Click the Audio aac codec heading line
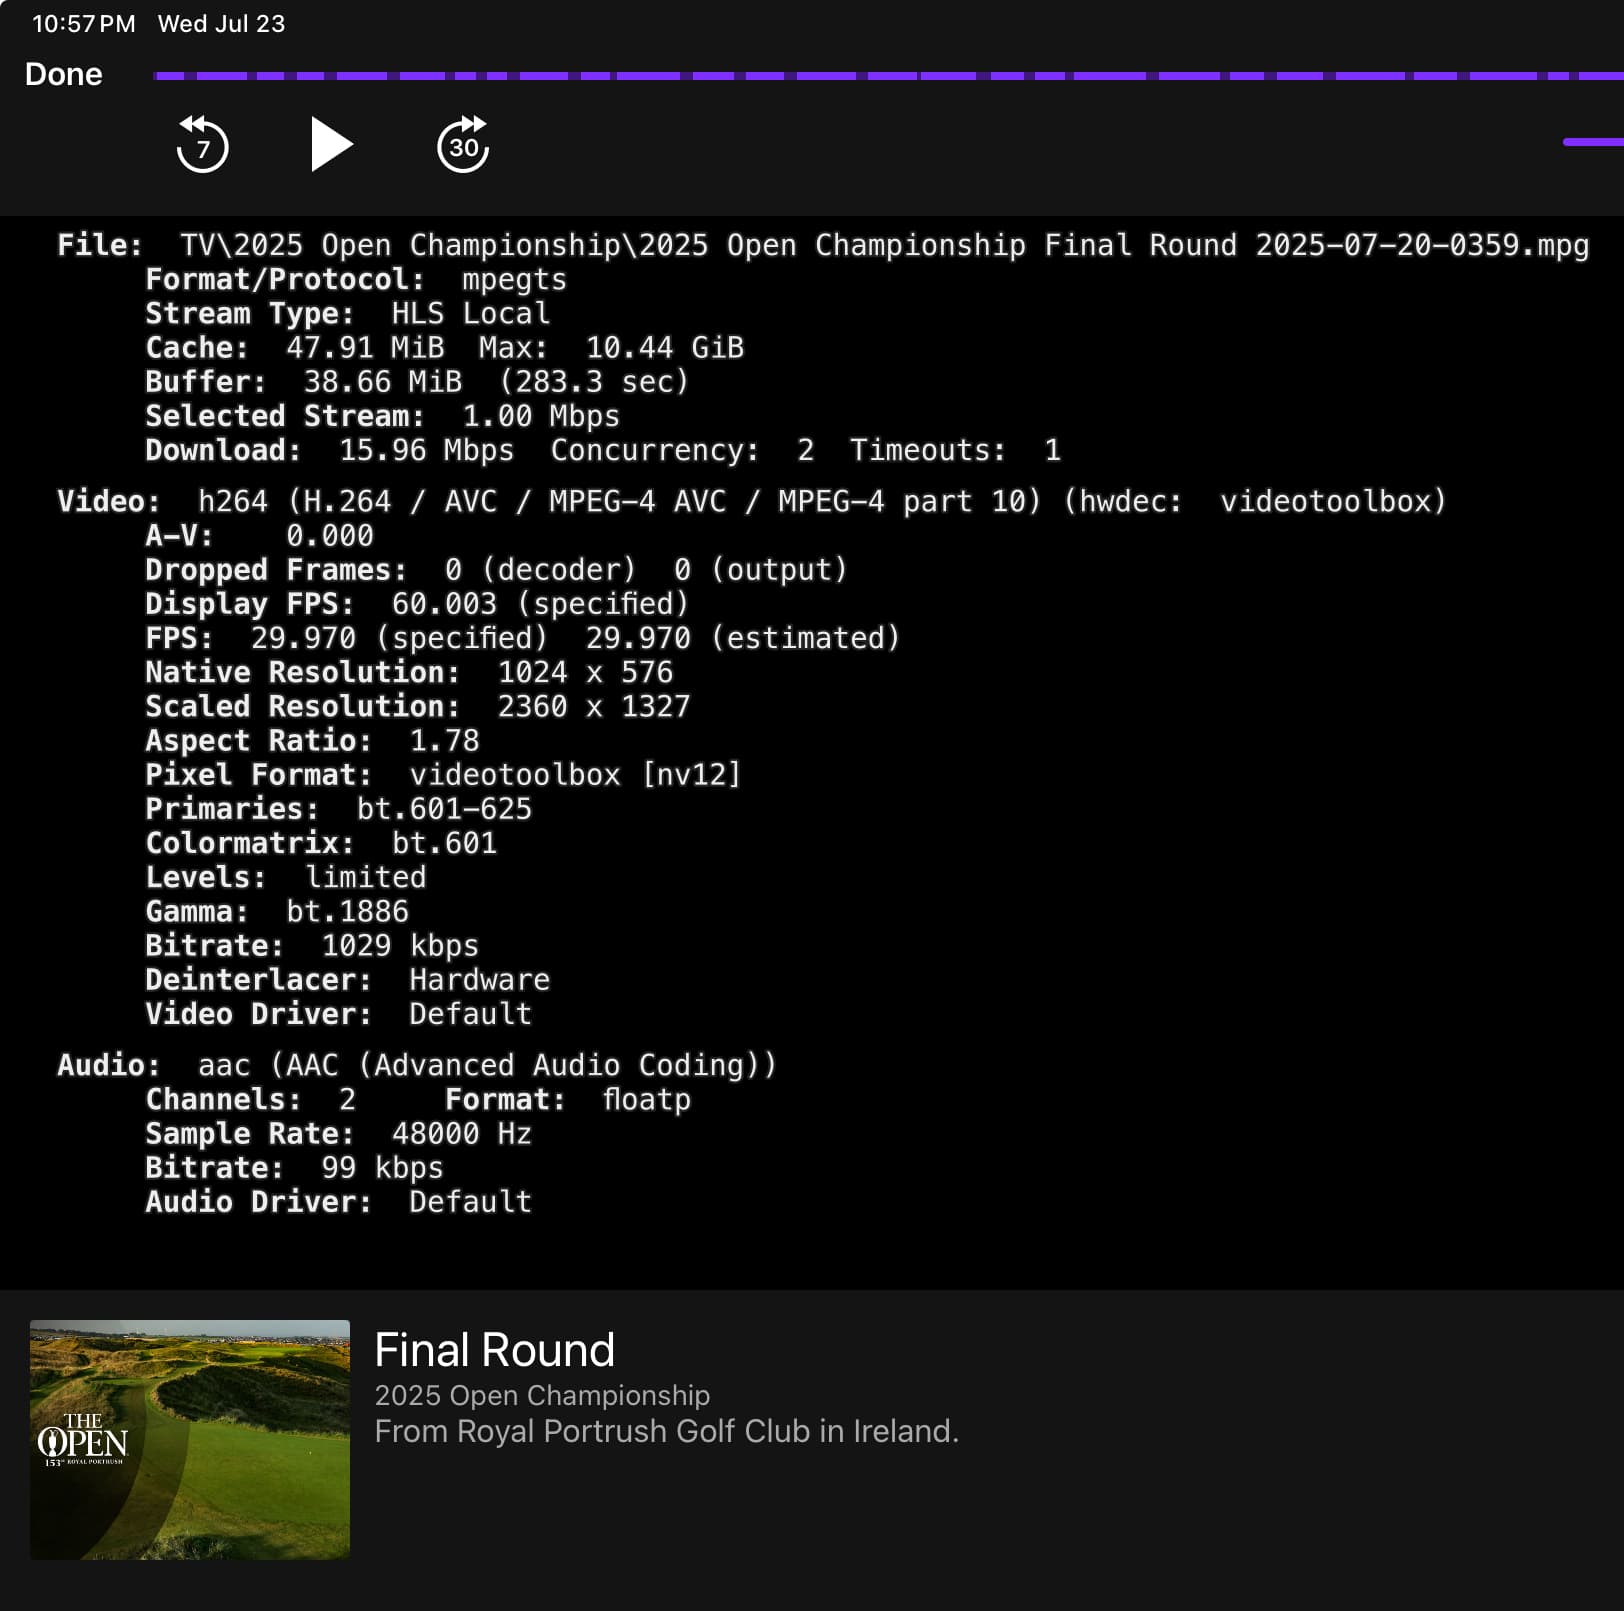Image resolution: width=1624 pixels, height=1611 pixels. coord(416,1065)
